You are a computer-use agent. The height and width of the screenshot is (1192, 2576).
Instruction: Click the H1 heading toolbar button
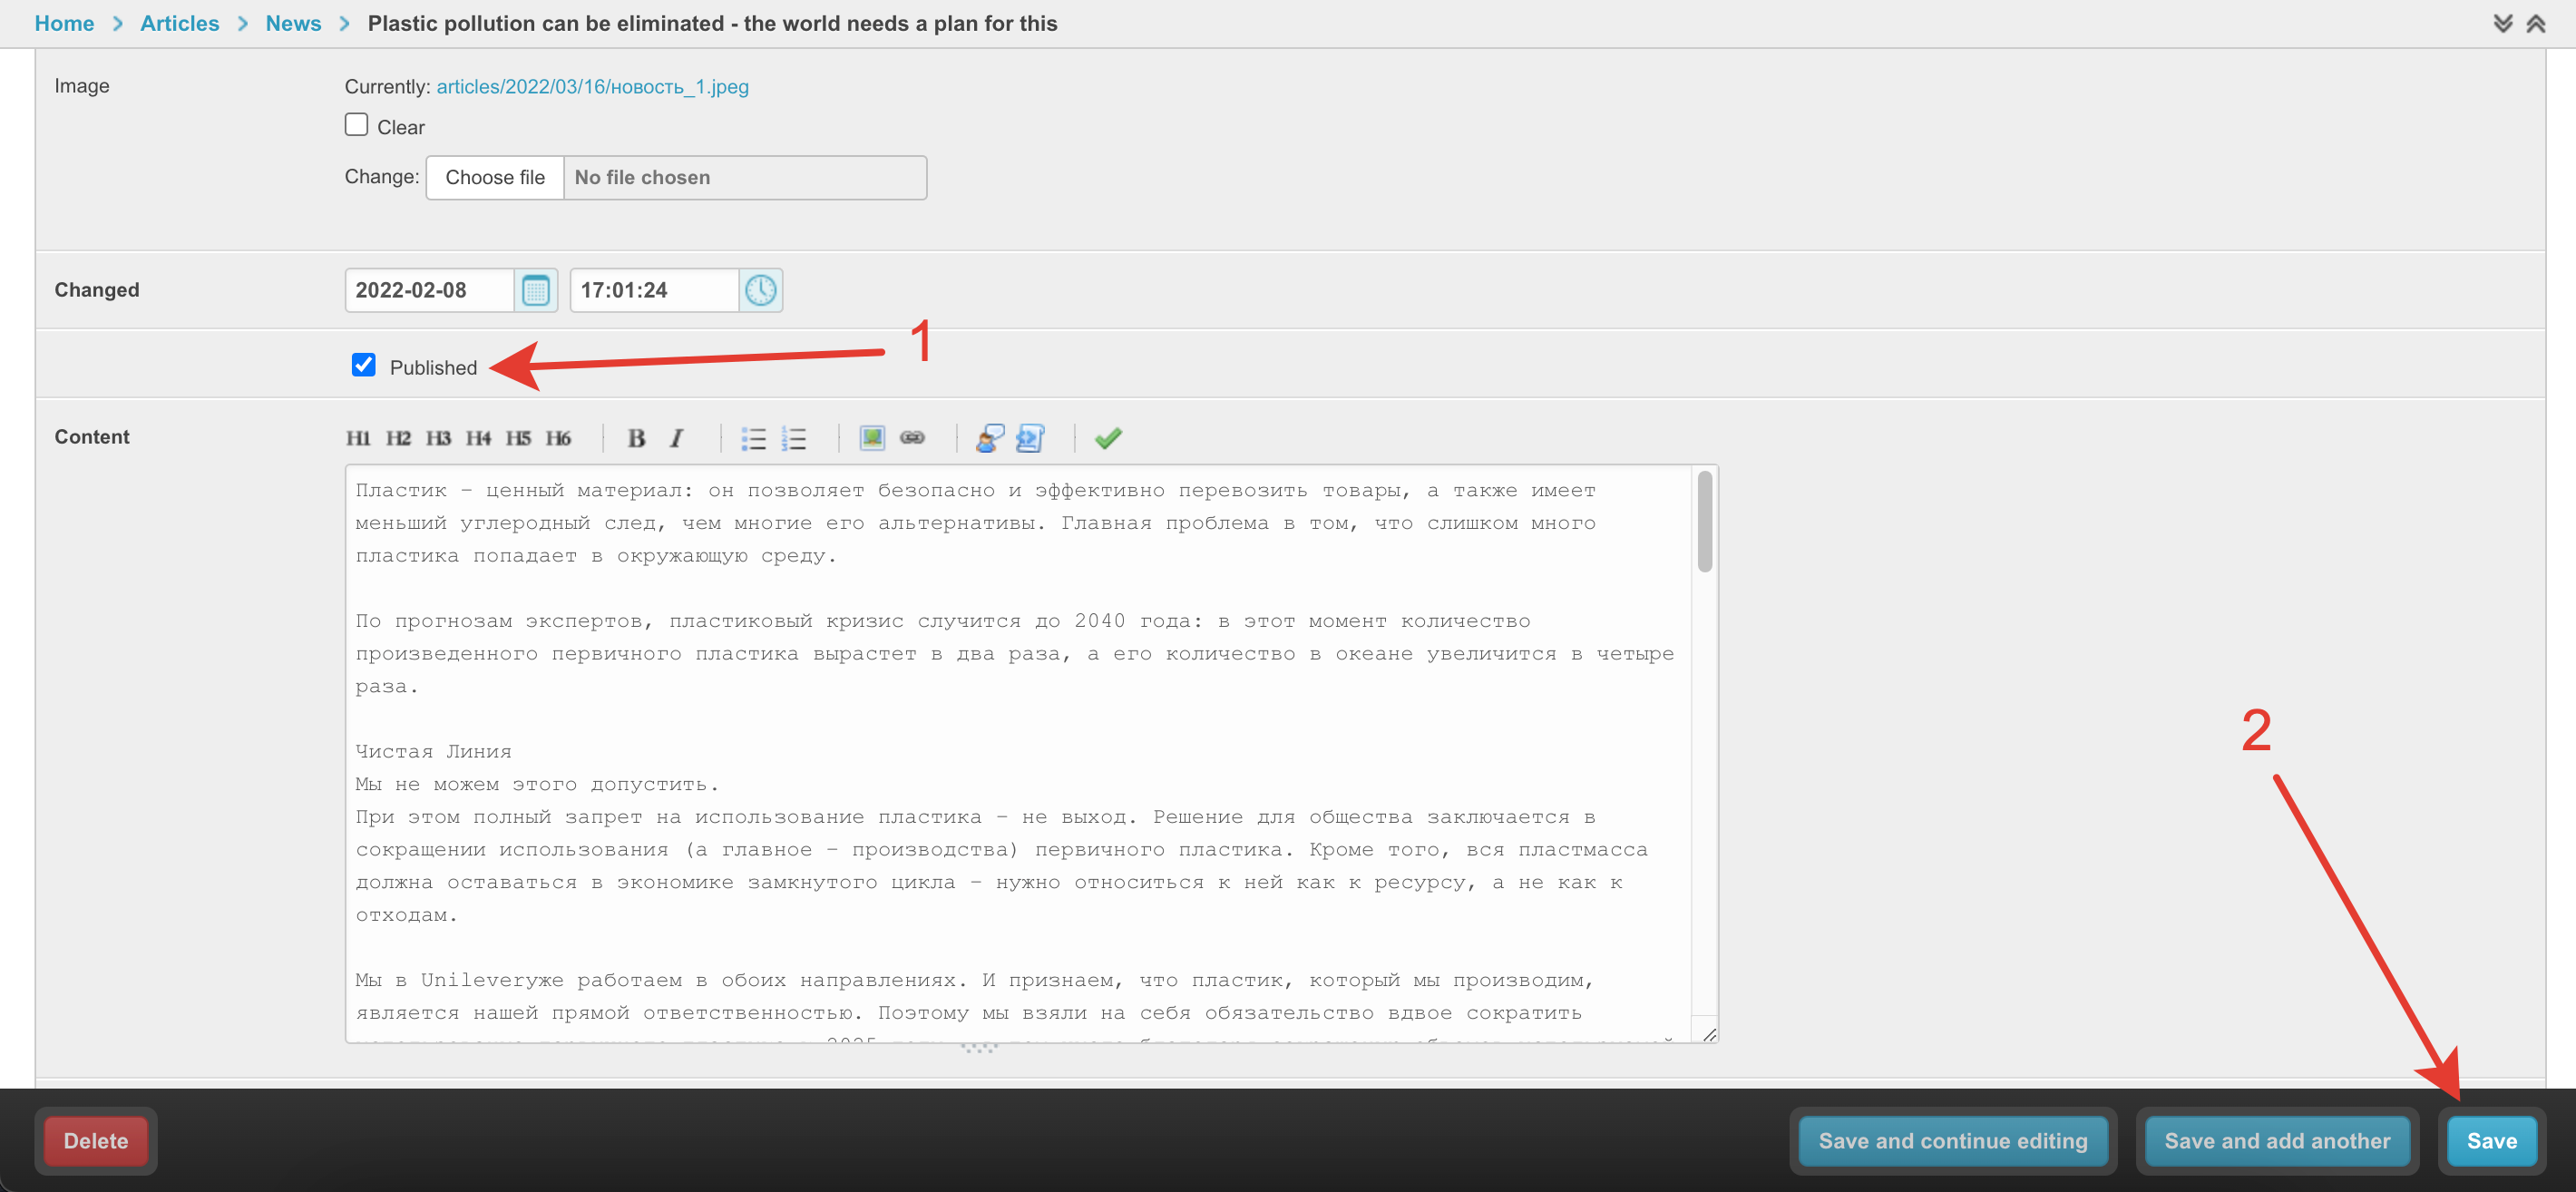tap(358, 438)
